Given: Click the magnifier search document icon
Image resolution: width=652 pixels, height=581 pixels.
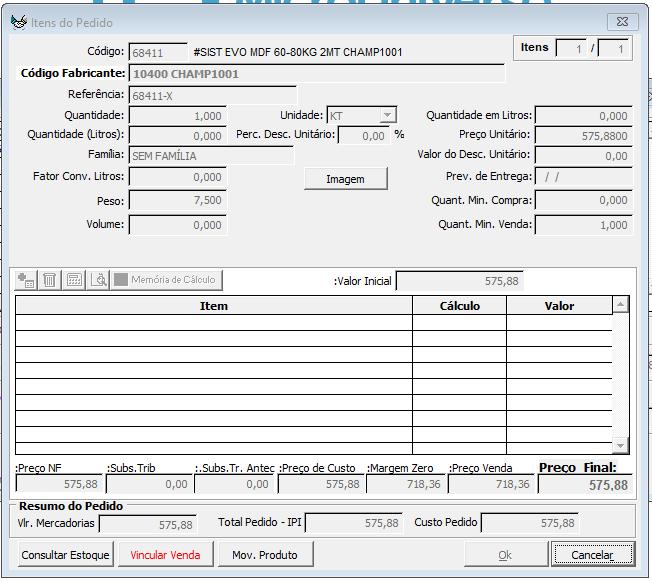Looking at the screenshot, I should click(98, 280).
